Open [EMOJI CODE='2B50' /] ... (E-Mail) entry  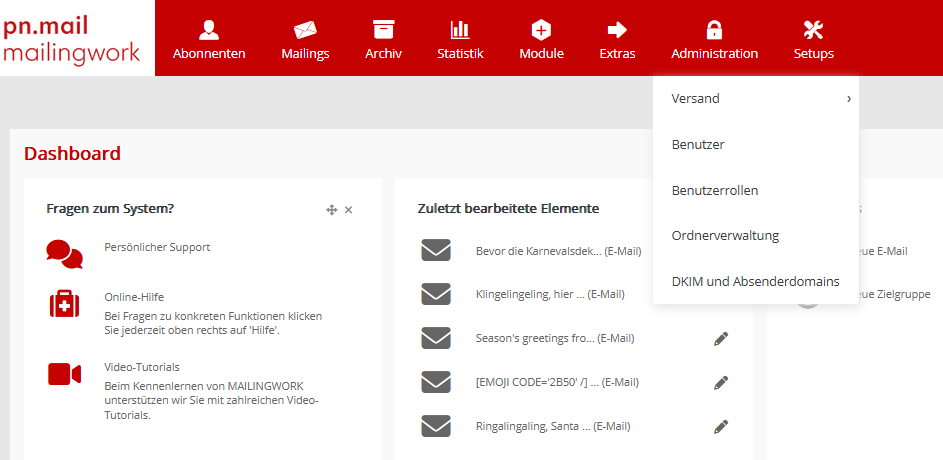pyautogui.click(x=557, y=382)
